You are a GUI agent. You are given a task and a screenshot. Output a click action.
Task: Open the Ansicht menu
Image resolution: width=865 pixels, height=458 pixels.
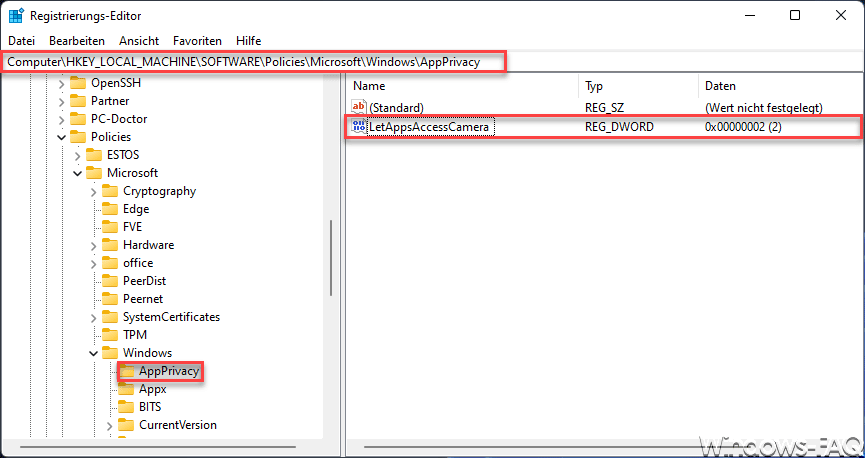139,41
